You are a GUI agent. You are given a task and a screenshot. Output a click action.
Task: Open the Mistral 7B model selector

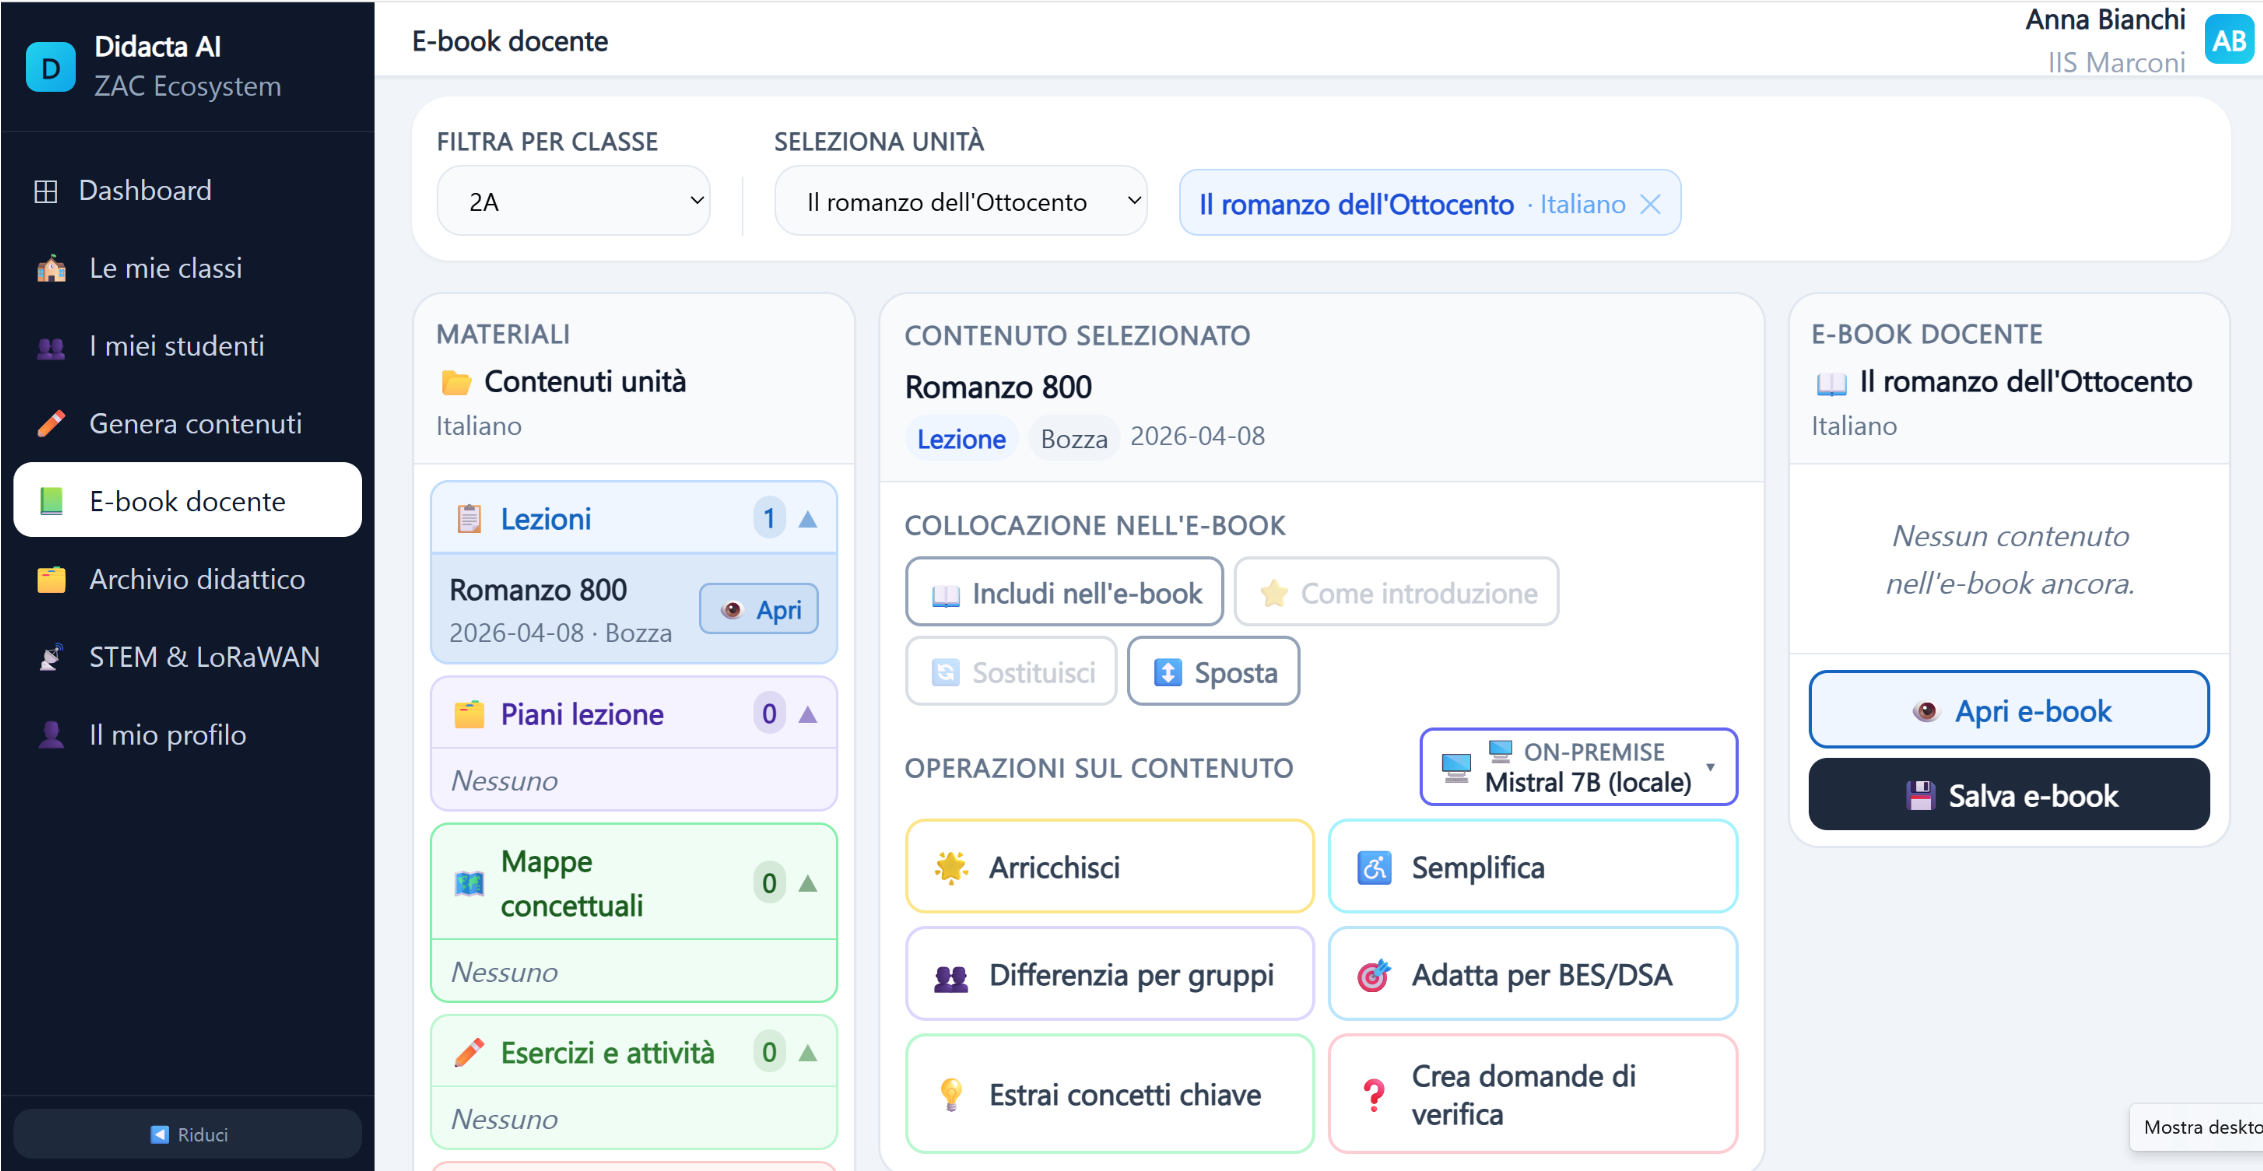coord(1578,767)
